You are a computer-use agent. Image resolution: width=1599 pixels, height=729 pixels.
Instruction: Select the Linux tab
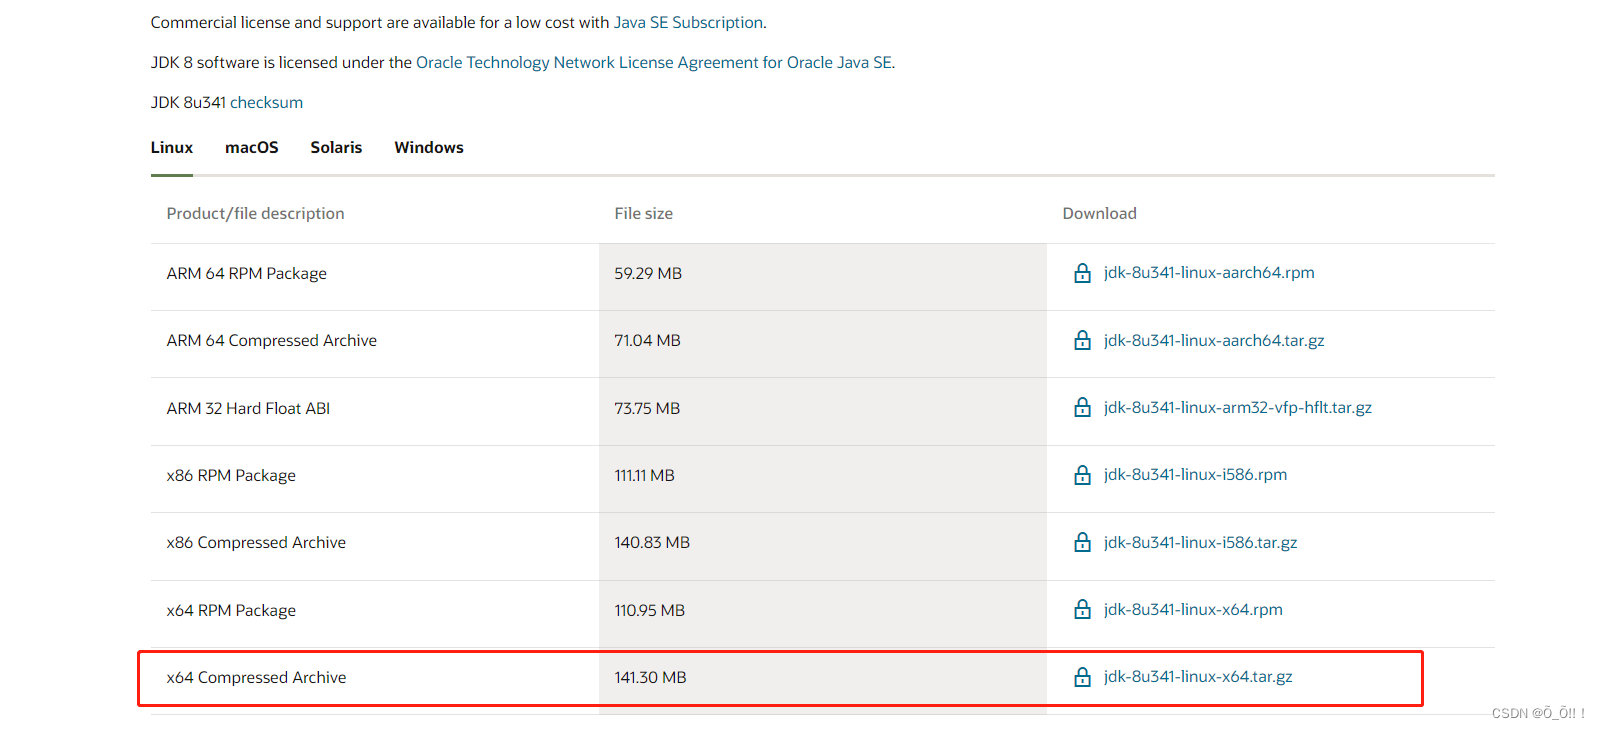coord(172,147)
